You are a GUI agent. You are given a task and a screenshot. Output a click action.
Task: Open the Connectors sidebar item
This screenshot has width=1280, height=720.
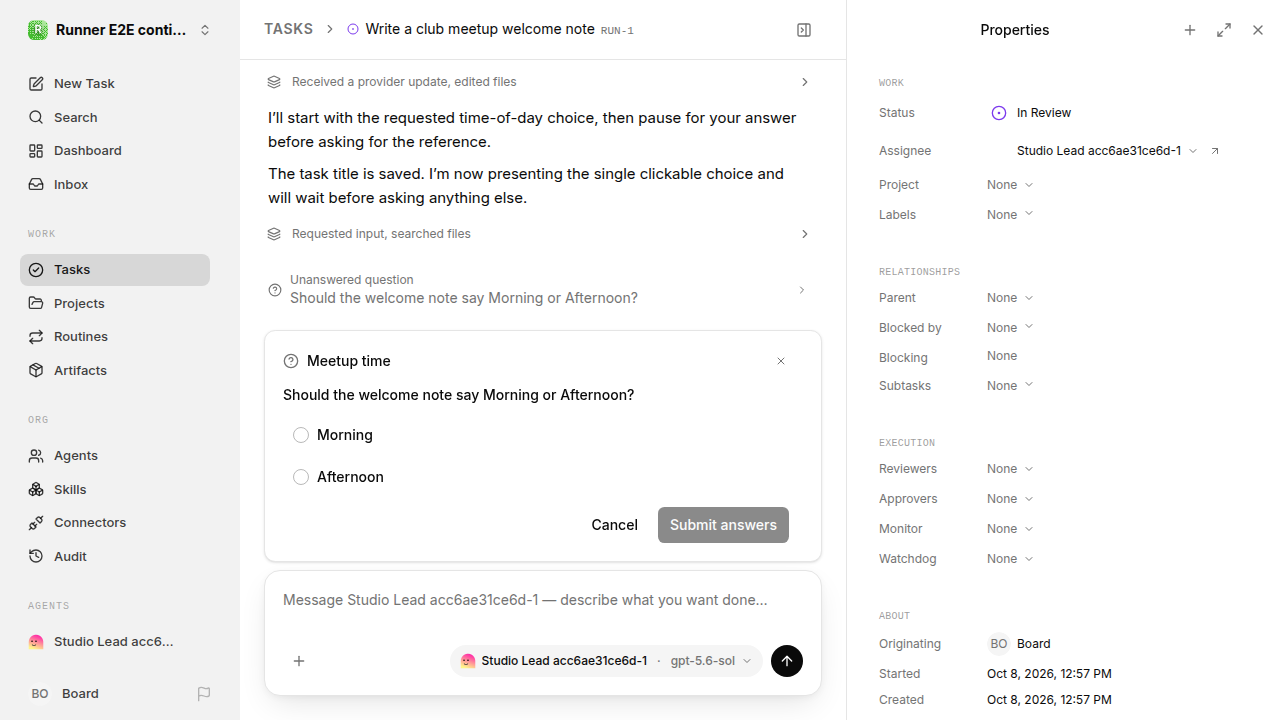pyautogui.click(x=115, y=523)
